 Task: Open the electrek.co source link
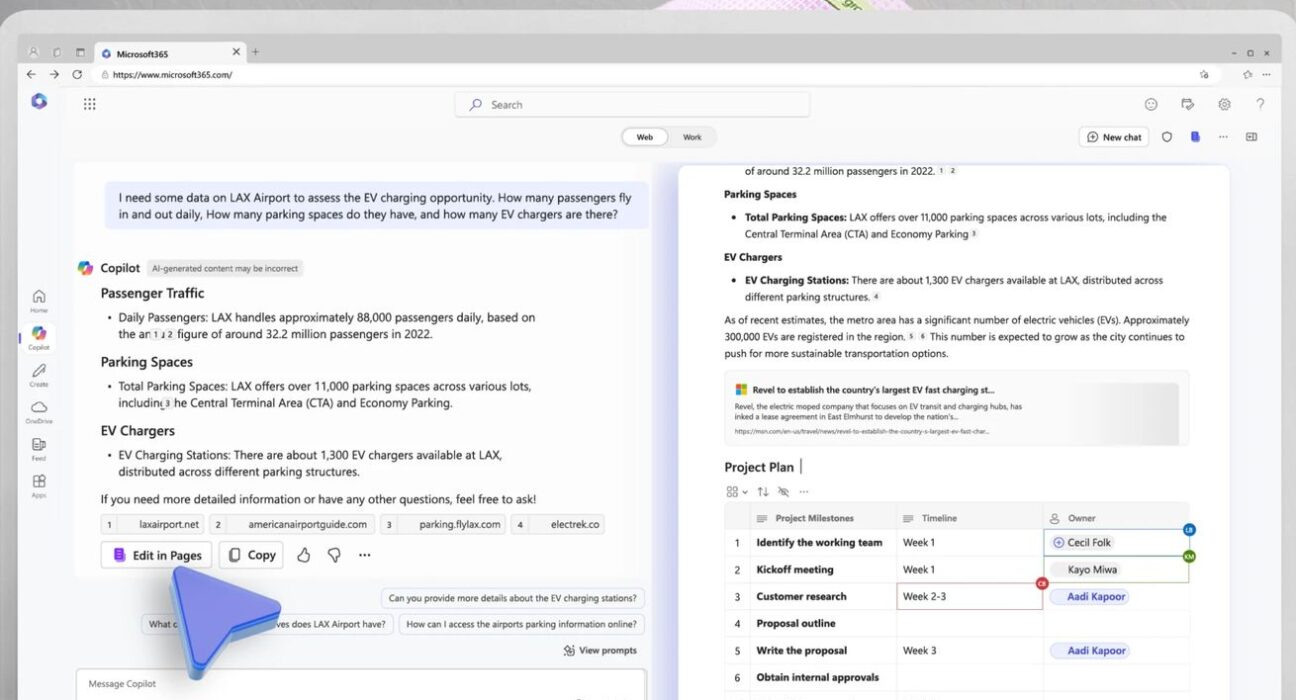[557, 524]
